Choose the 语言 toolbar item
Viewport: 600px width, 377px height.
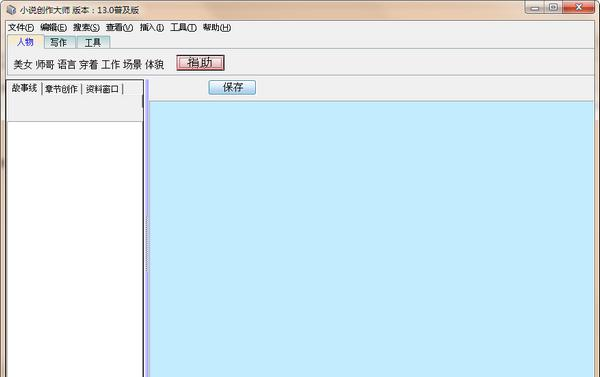coord(67,64)
